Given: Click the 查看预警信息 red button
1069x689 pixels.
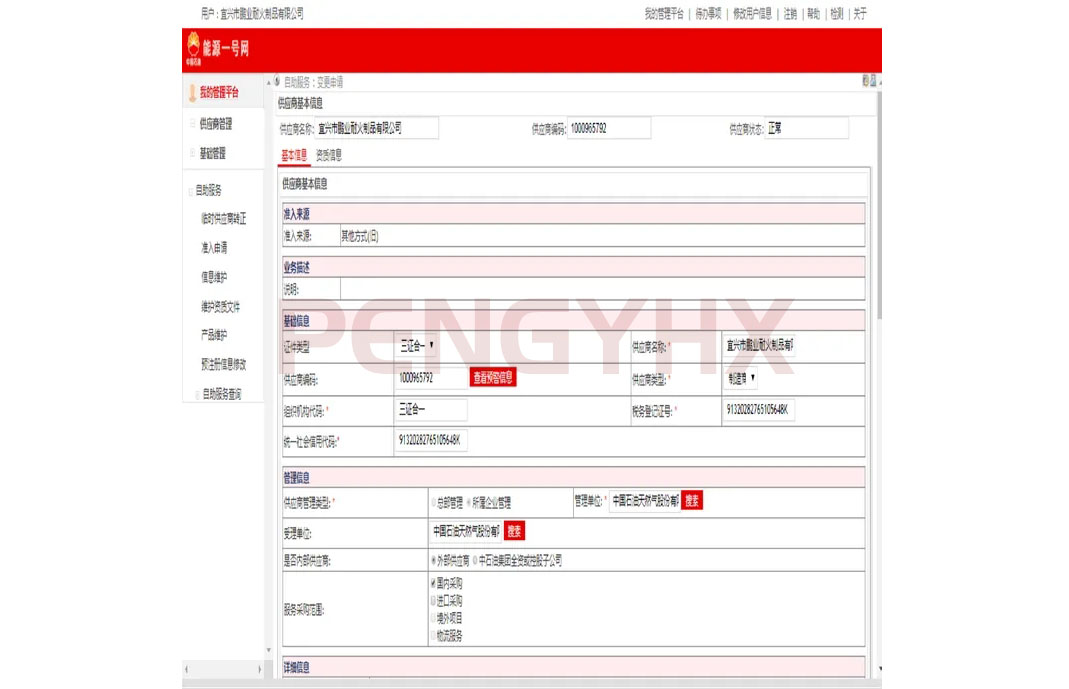Looking at the screenshot, I should coord(493,378).
